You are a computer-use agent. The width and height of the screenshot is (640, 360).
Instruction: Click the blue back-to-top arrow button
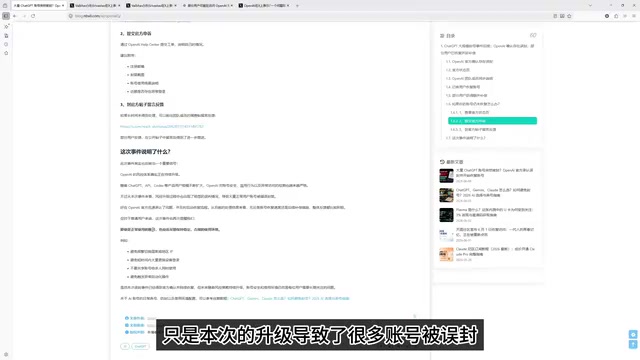[x=633, y=344]
